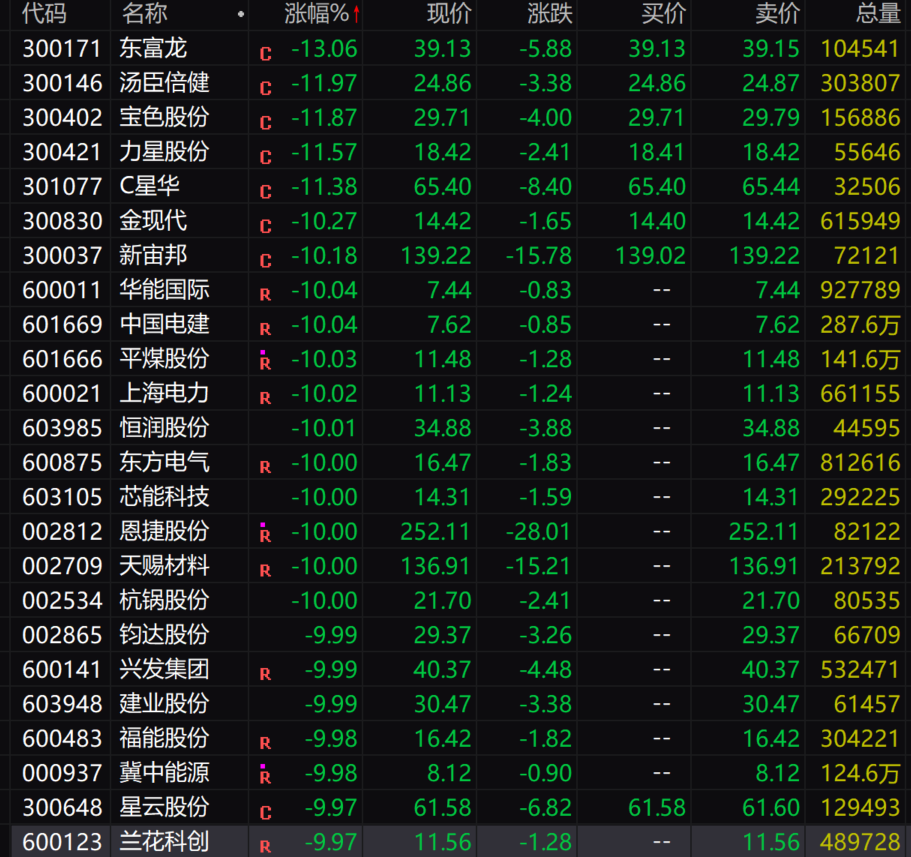Click the 卖价 column header
Image resolution: width=911 pixels, height=857 pixels.
(x=777, y=13)
